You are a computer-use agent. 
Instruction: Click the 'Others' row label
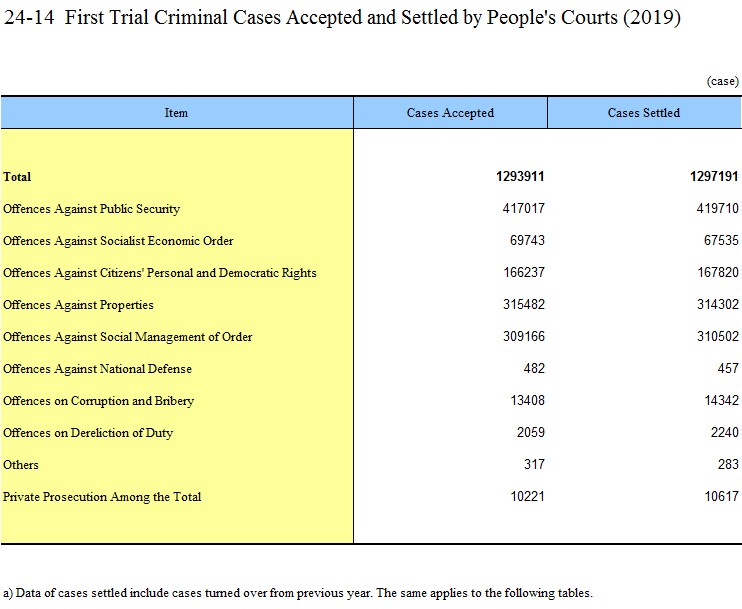tap(21, 465)
